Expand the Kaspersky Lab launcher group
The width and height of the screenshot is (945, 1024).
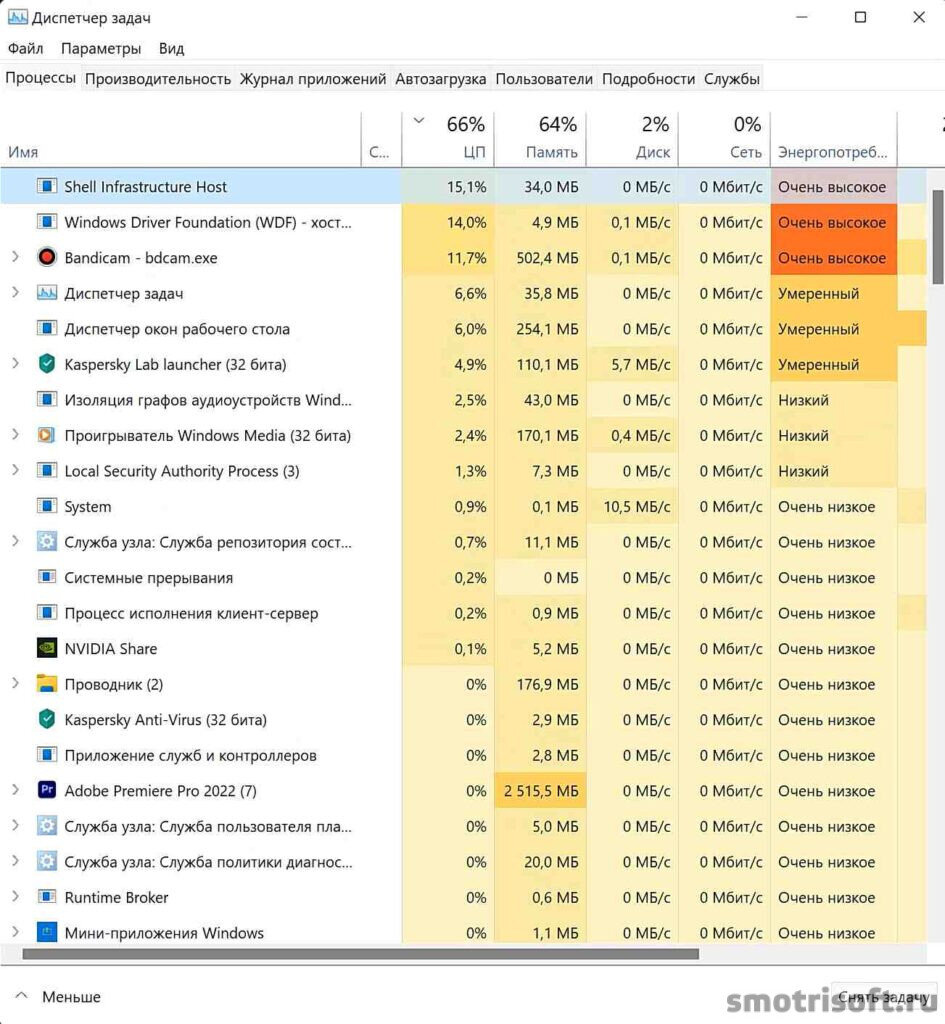click(x=15, y=364)
